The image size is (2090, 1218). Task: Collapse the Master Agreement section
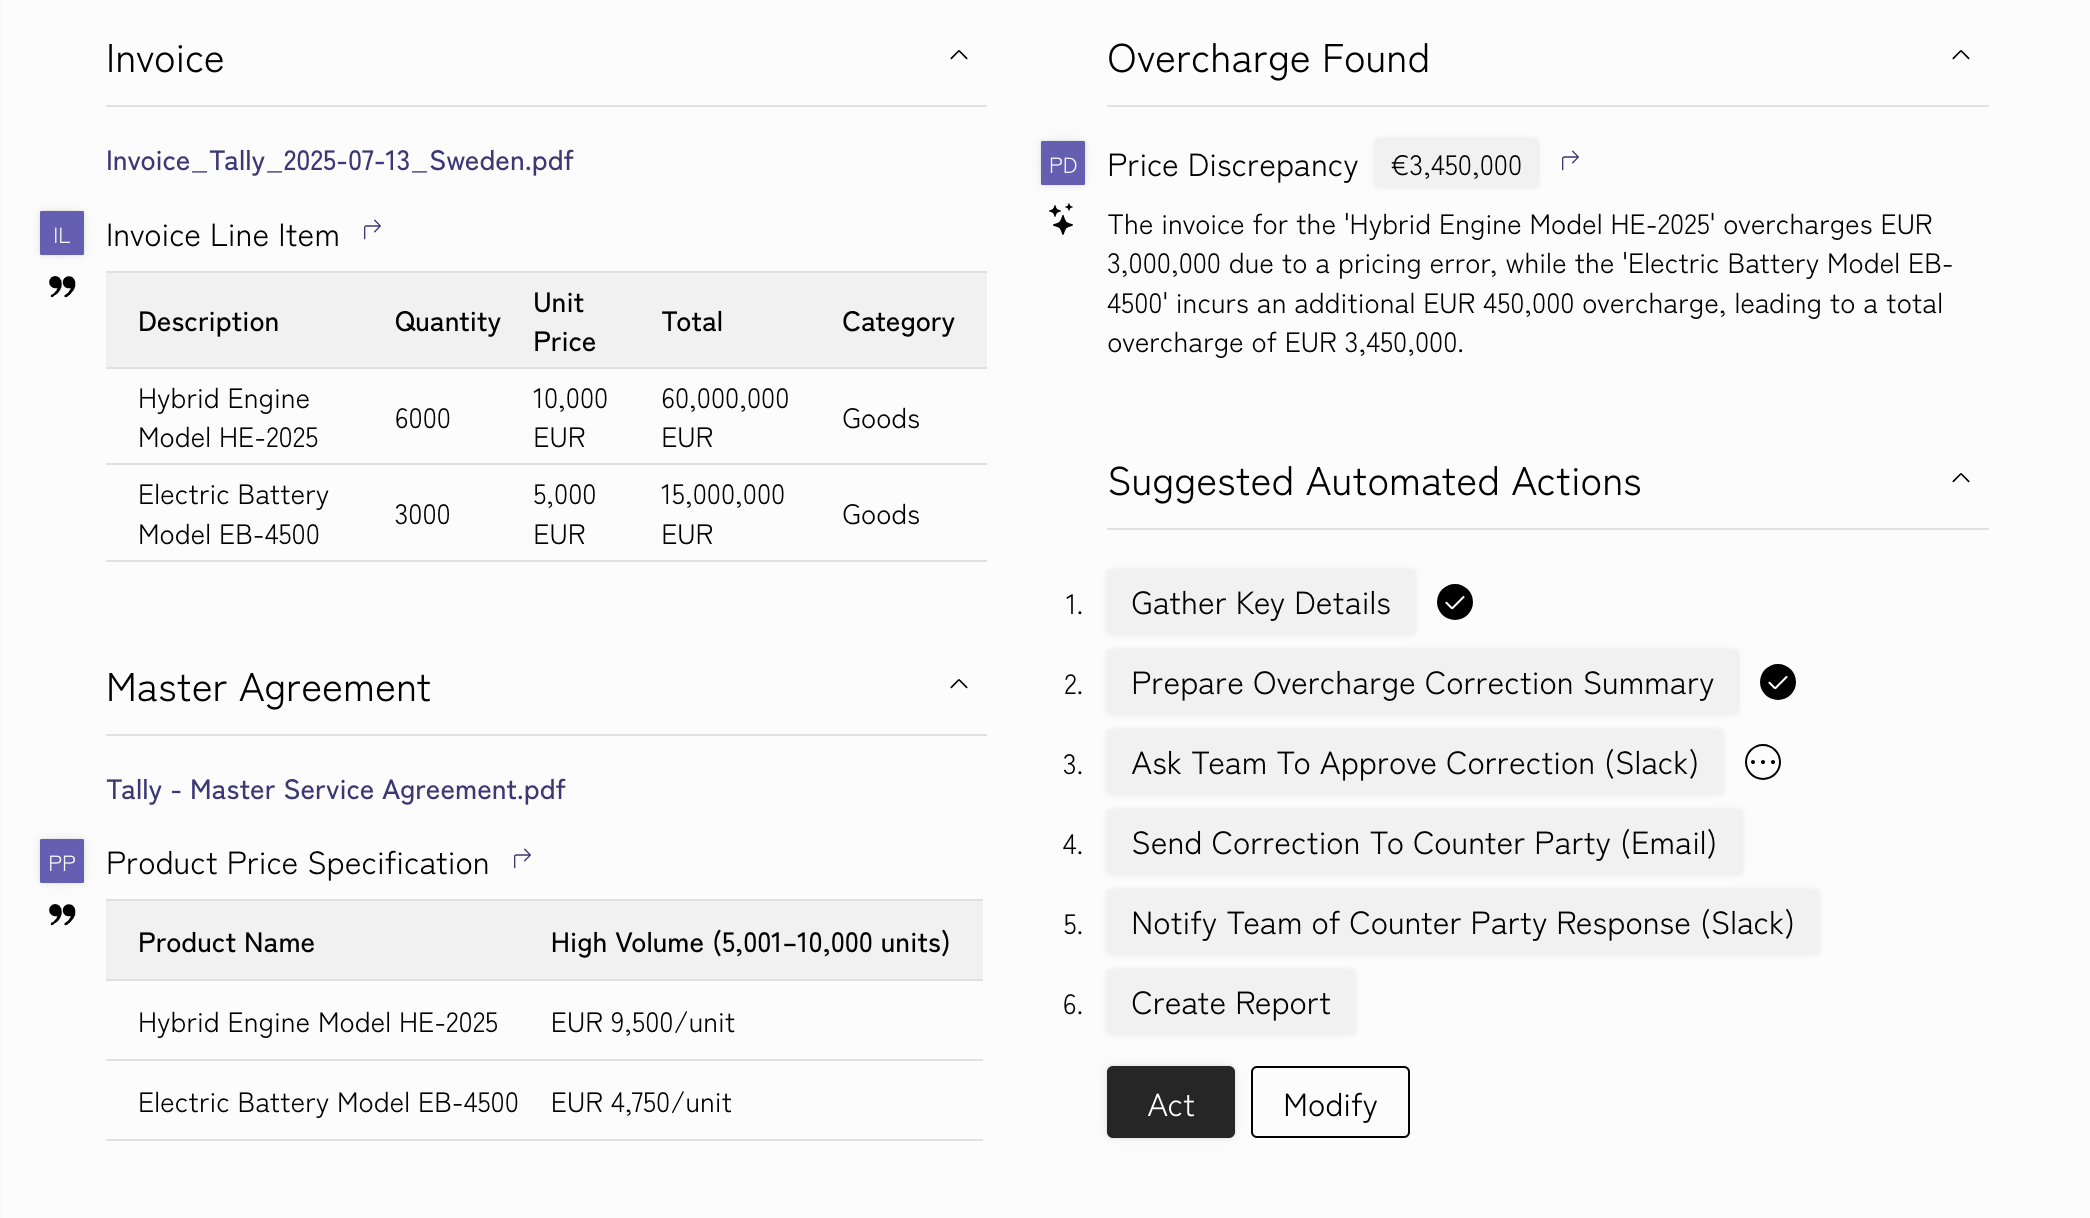point(958,685)
